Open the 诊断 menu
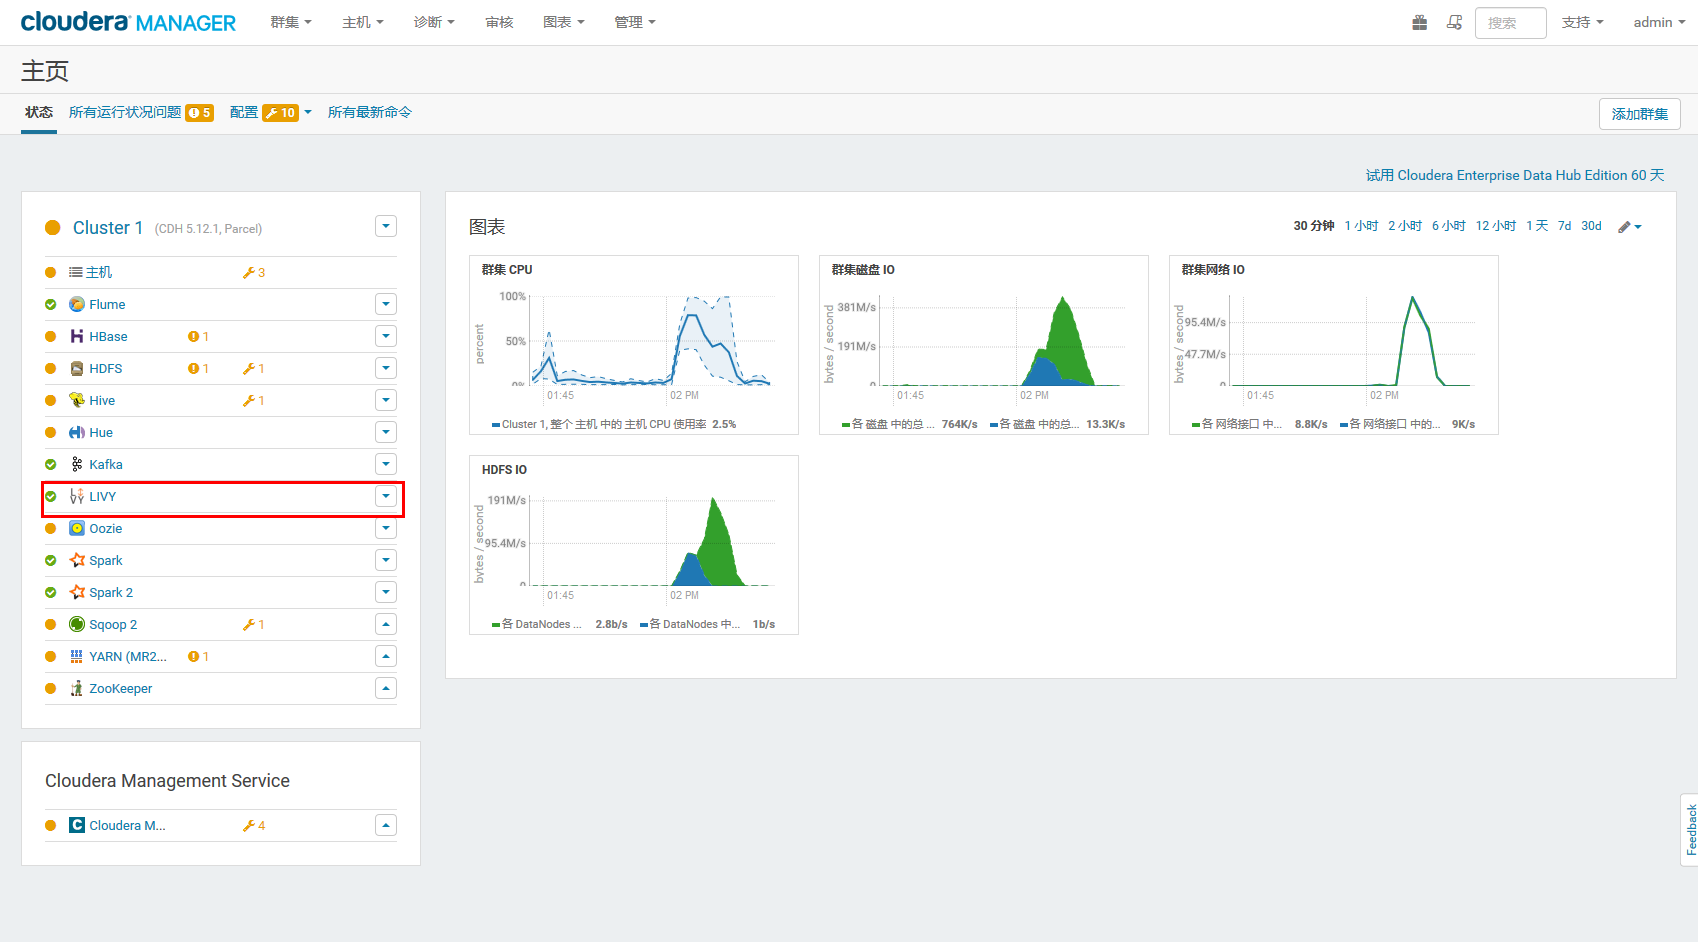Screen dimensions: 1698x942 pyautogui.click(x=434, y=22)
